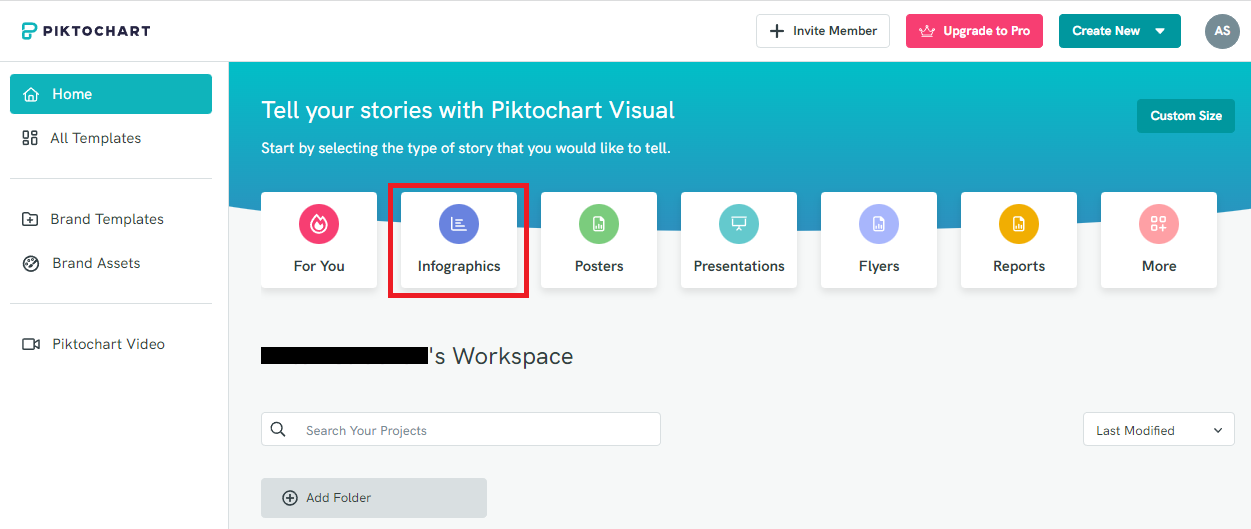
Task: Click the Last Modified chevron arrow
Action: [1218, 430]
